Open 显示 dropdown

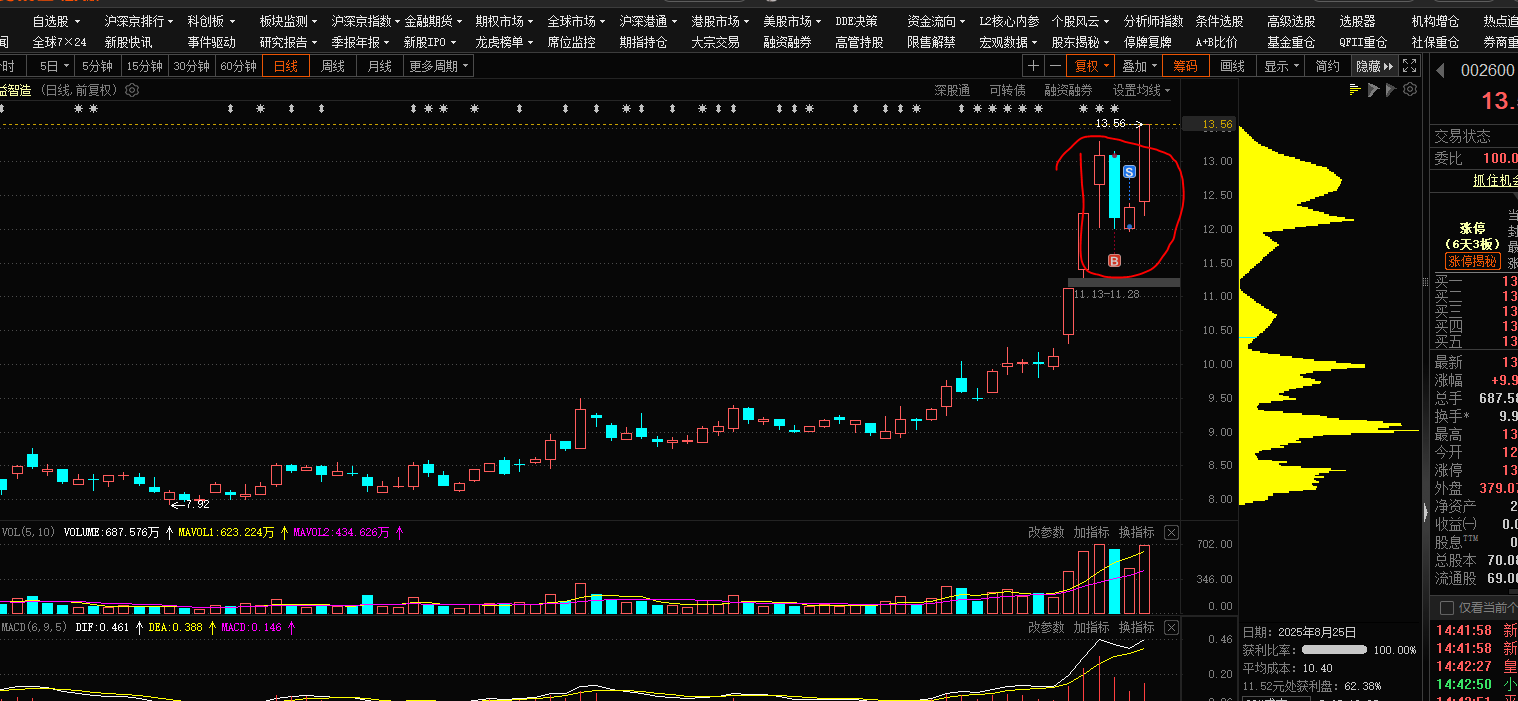coord(1281,66)
